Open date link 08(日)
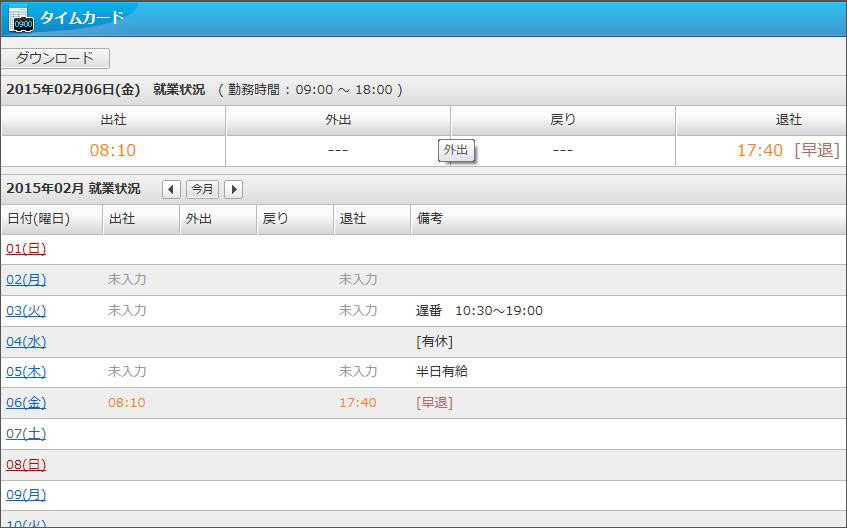847x528 pixels. coord(26,465)
